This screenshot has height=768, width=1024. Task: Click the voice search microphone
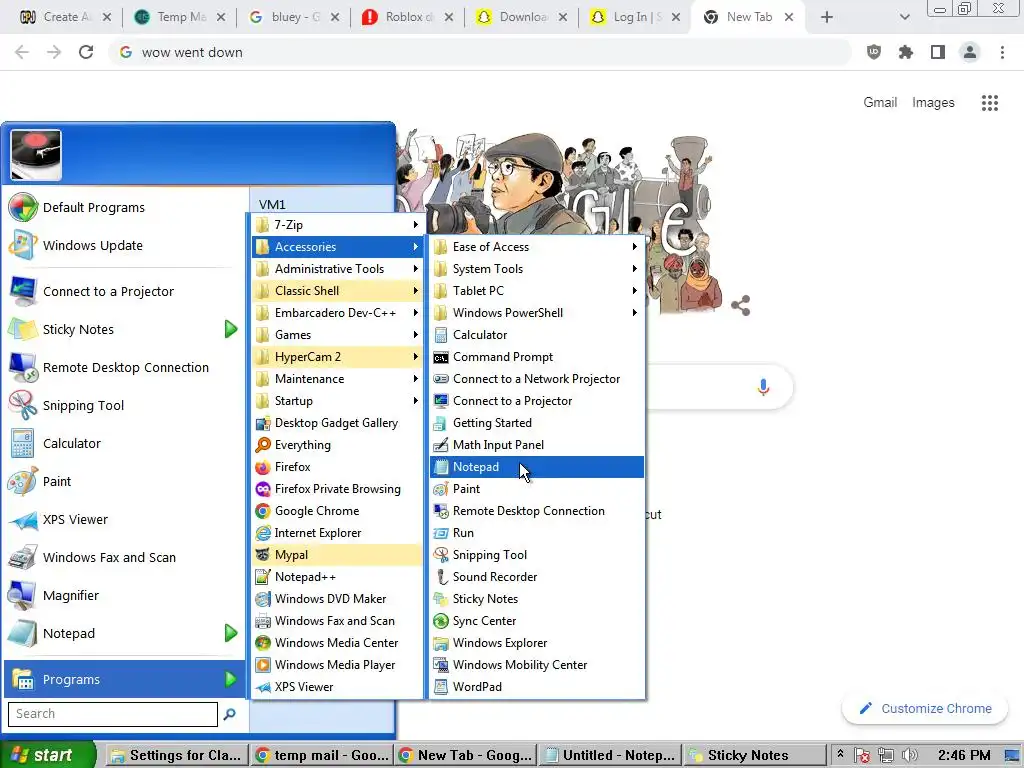click(763, 387)
